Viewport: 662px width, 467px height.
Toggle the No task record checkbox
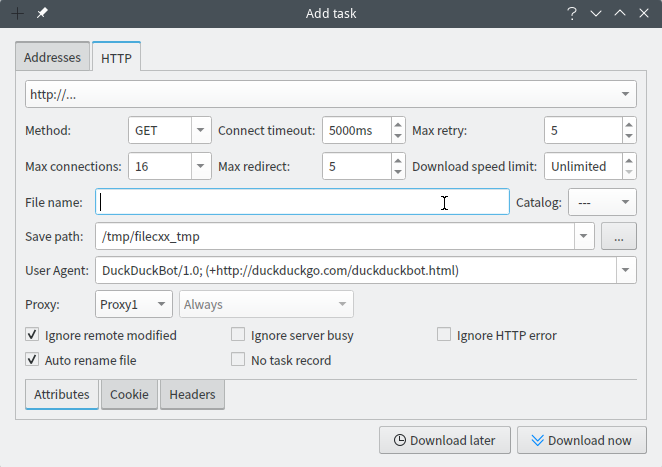coord(238,360)
